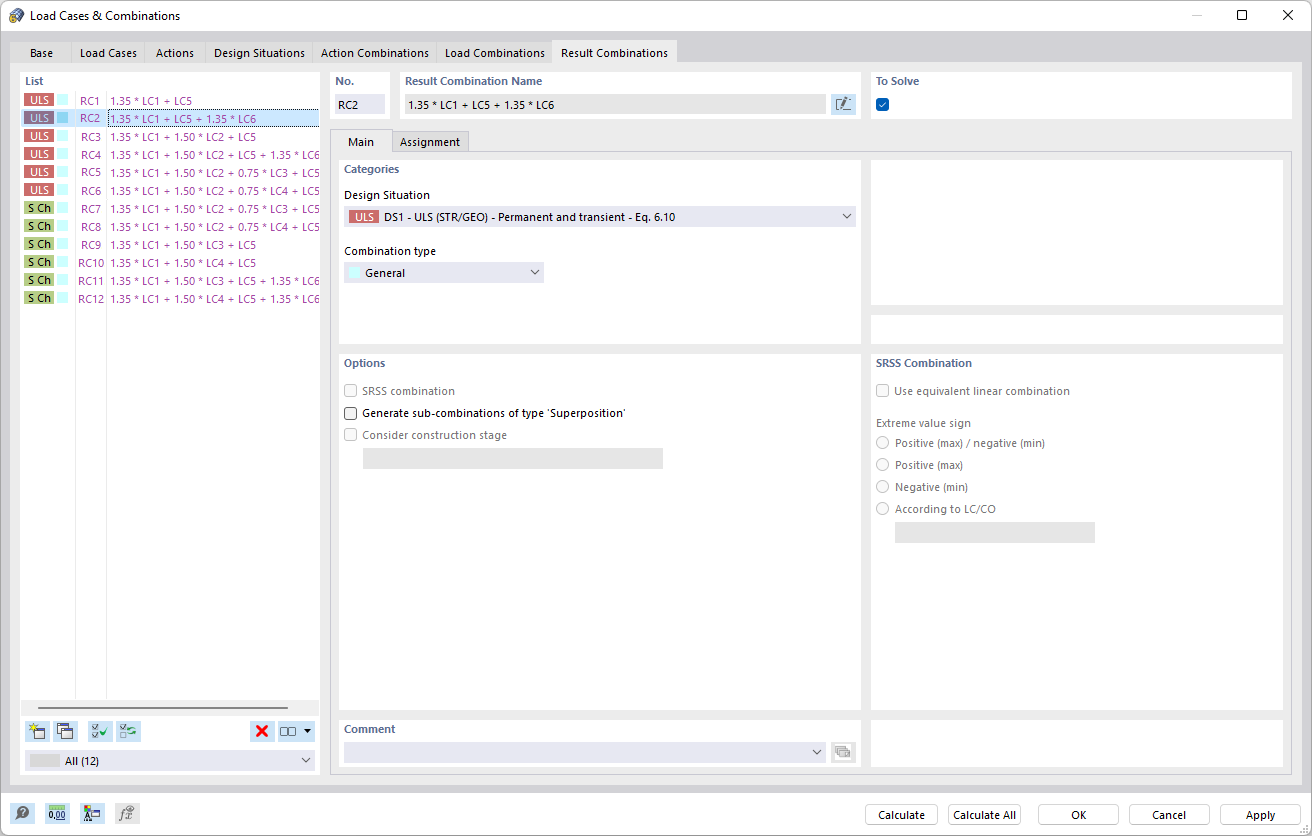1312x836 pixels.
Task: Select row RC1 '1.35 * LC1 + LC5'
Action: pyautogui.click(x=170, y=100)
